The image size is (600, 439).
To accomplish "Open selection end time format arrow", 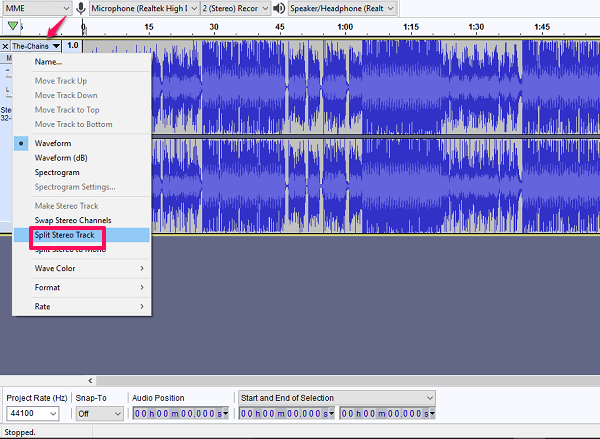I will pyautogui.click(x=432, y=413).
